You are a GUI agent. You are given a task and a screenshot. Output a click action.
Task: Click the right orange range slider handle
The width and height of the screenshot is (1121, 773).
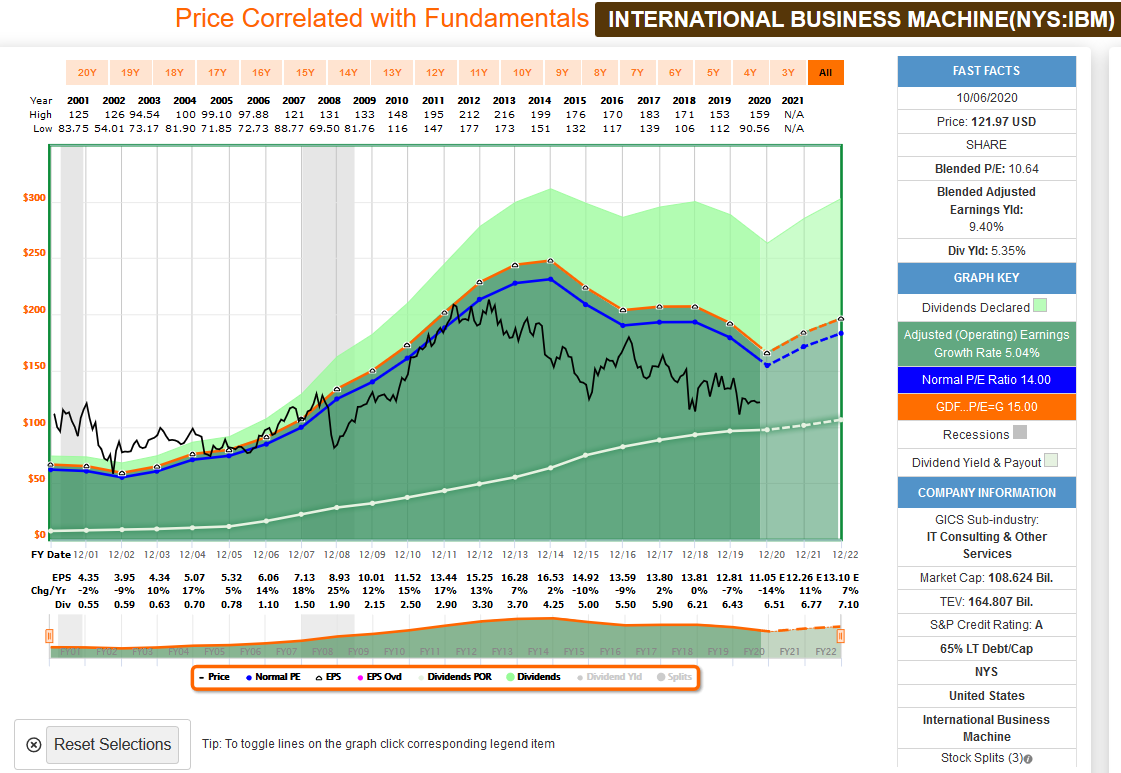click(841, 636)
